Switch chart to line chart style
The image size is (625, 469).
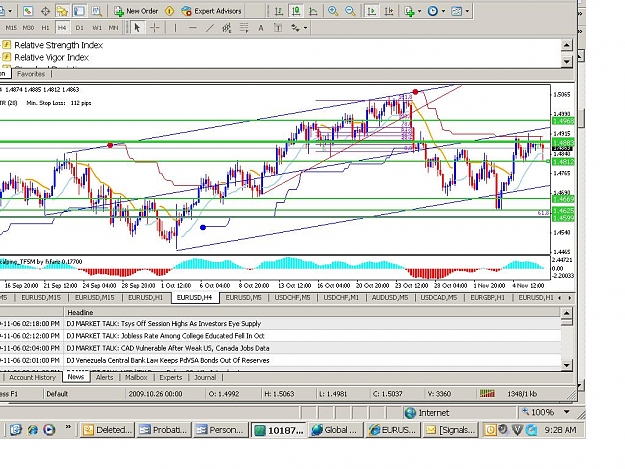[x=313, y=11]
